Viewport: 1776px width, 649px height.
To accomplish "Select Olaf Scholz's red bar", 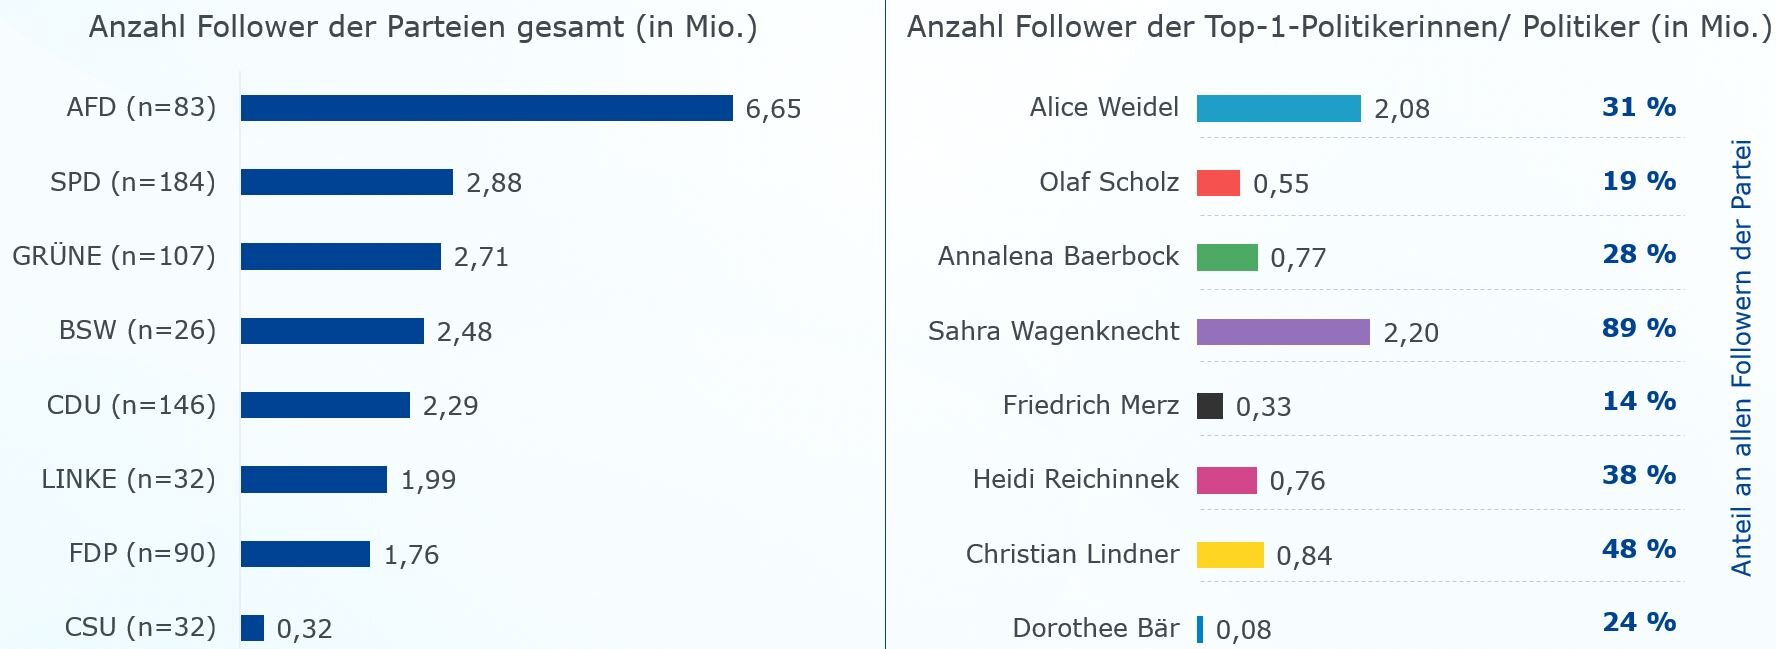I will (1218, 183).
